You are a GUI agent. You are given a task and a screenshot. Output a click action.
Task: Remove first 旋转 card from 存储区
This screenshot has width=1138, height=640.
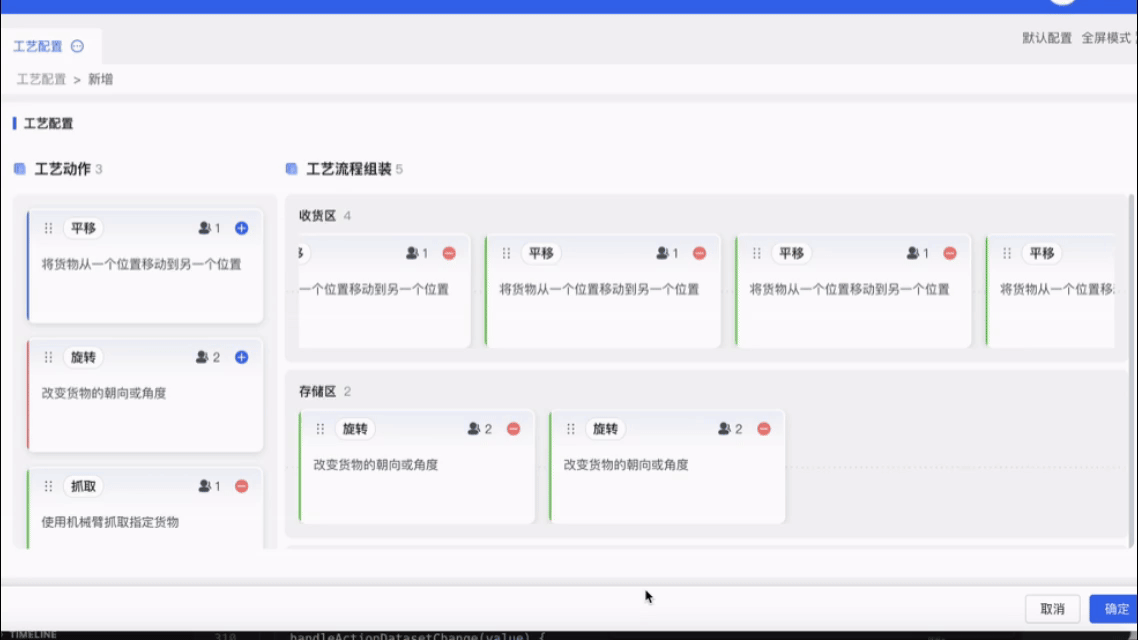513,429
